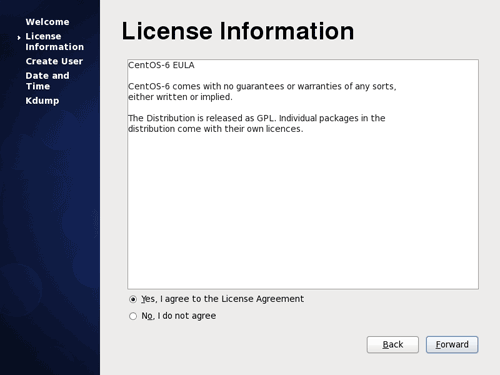Click the "CentOS-6 EULA" text line
The image size is (500, 375).
pos(161,65)
